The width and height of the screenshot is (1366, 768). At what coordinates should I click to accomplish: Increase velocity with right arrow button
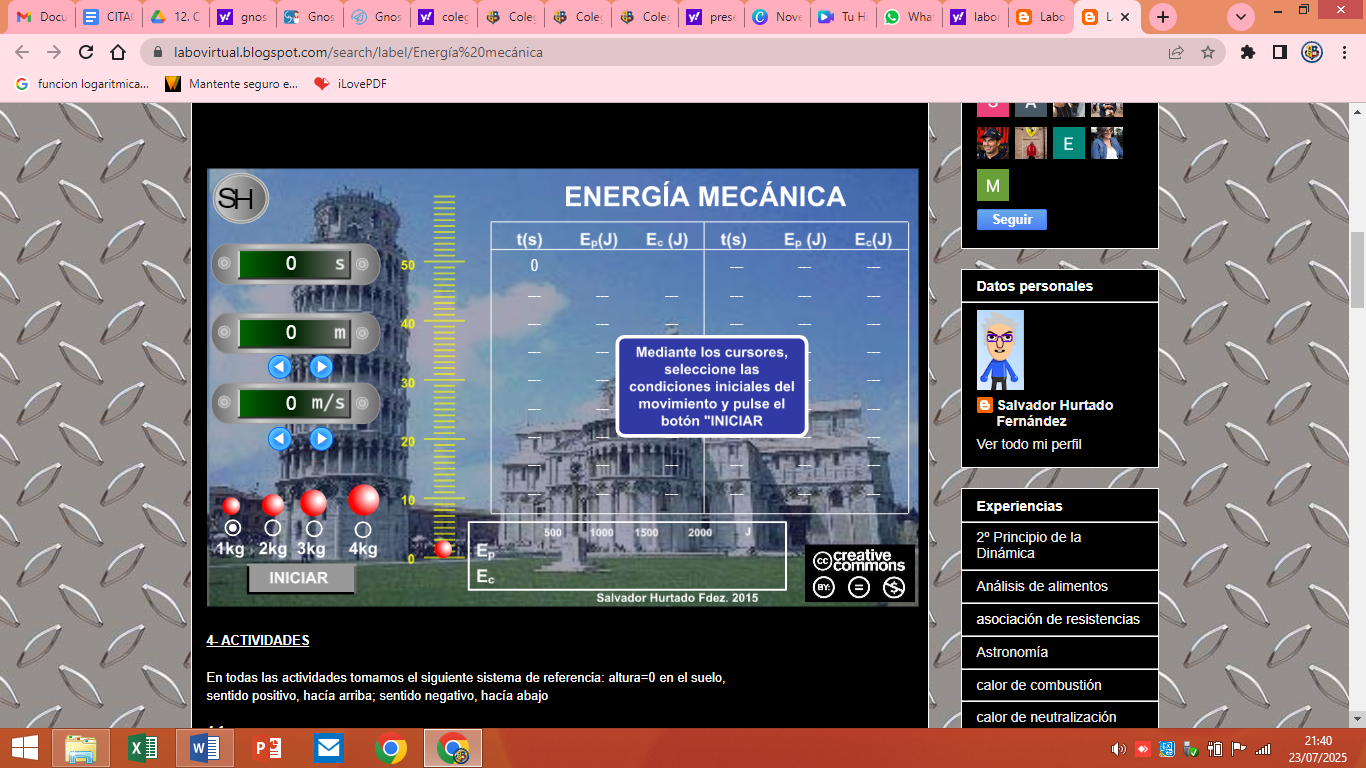tap(321, 439)
